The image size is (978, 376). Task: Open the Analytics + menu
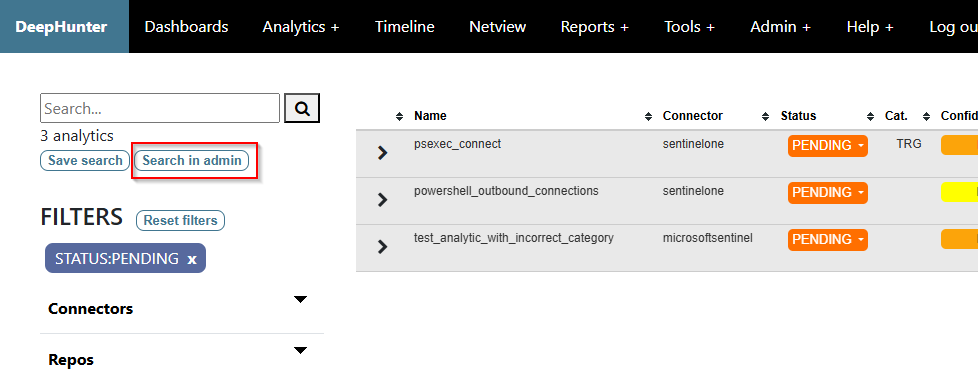[301, 27]
